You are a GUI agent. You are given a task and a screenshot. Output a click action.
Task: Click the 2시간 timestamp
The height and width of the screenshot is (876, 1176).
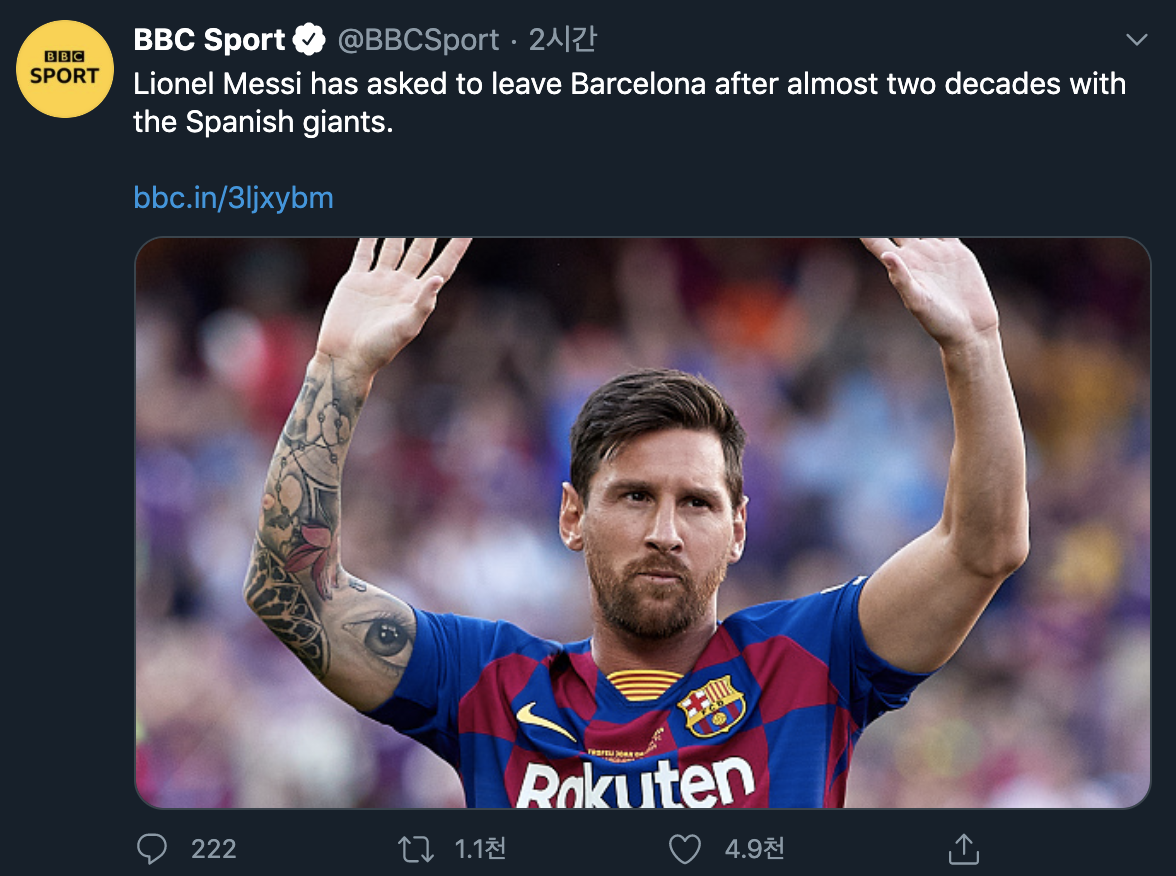click(x=562, y=40)
